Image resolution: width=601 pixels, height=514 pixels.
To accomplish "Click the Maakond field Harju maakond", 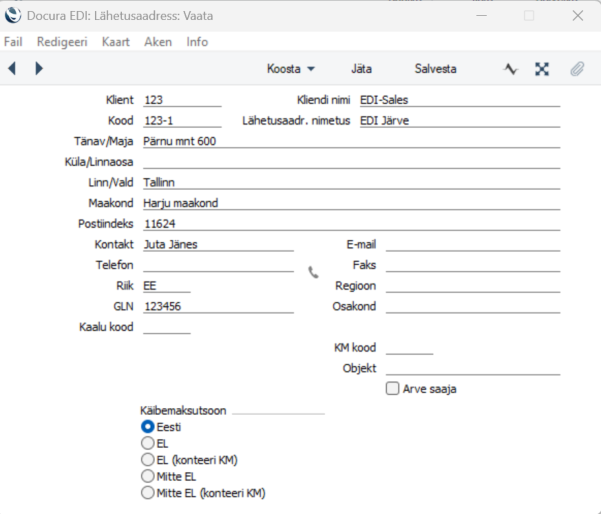I will [x=351, y=203].
